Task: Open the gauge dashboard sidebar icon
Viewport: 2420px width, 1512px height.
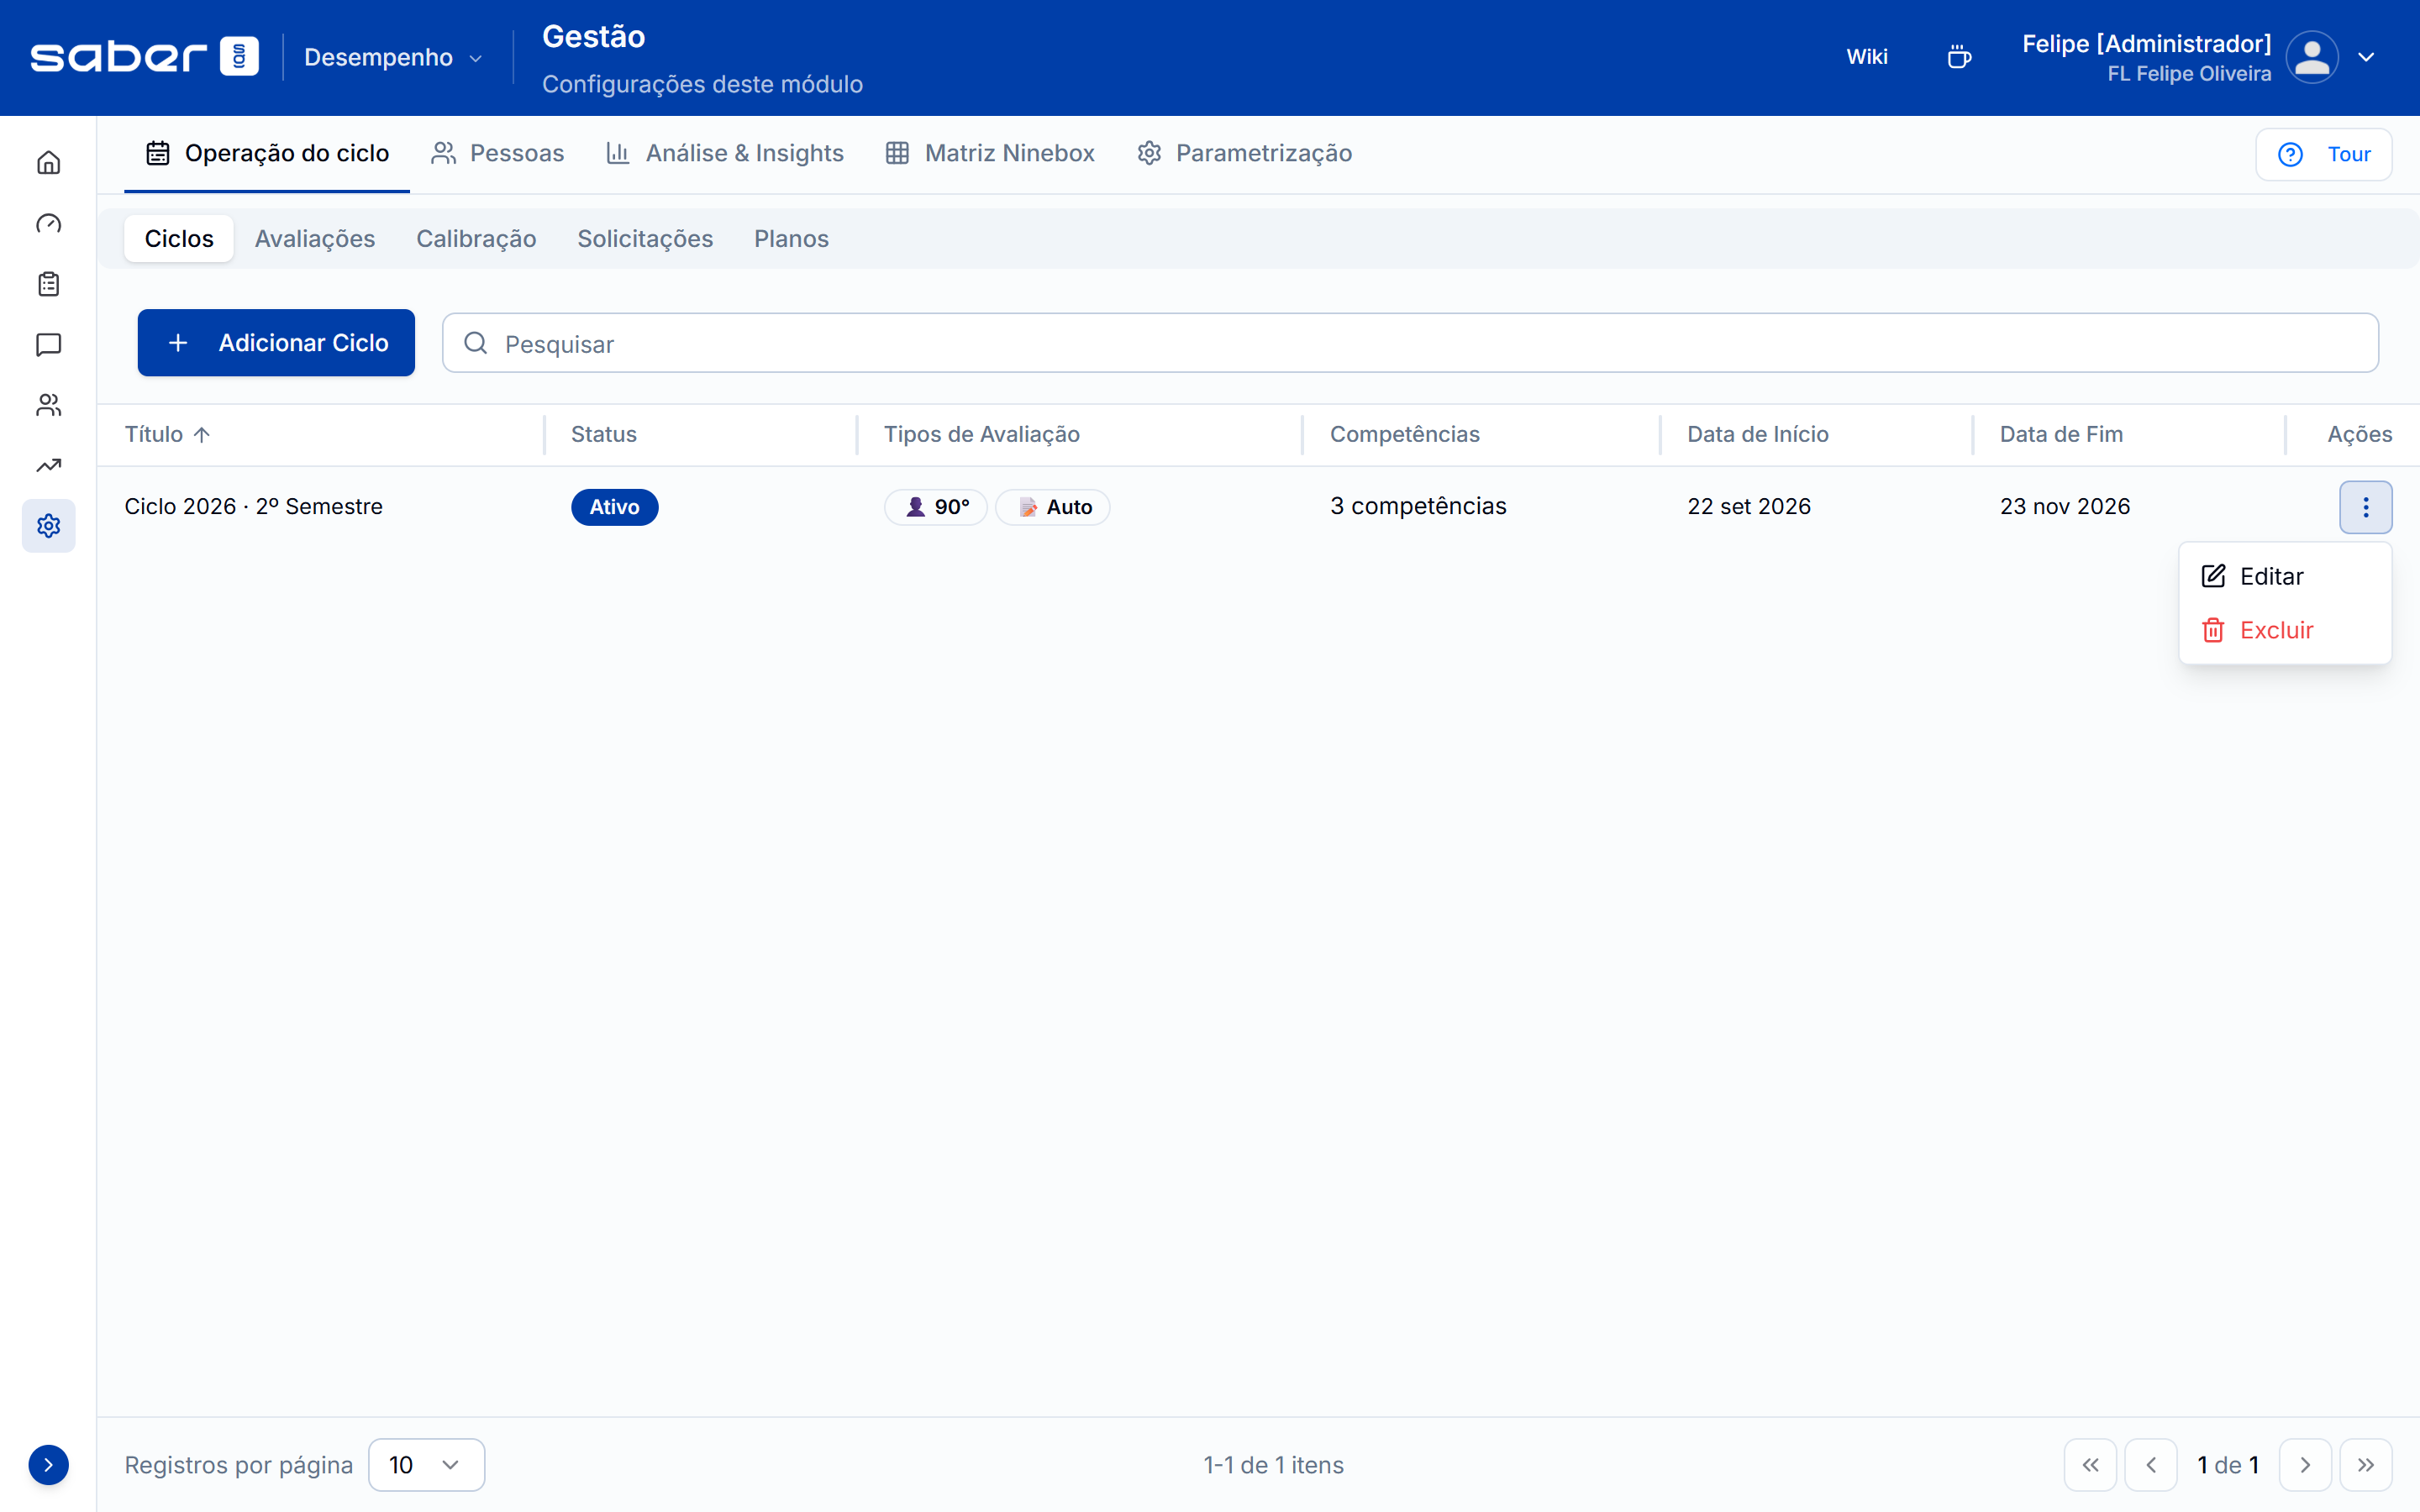Action: coord(48,223)
